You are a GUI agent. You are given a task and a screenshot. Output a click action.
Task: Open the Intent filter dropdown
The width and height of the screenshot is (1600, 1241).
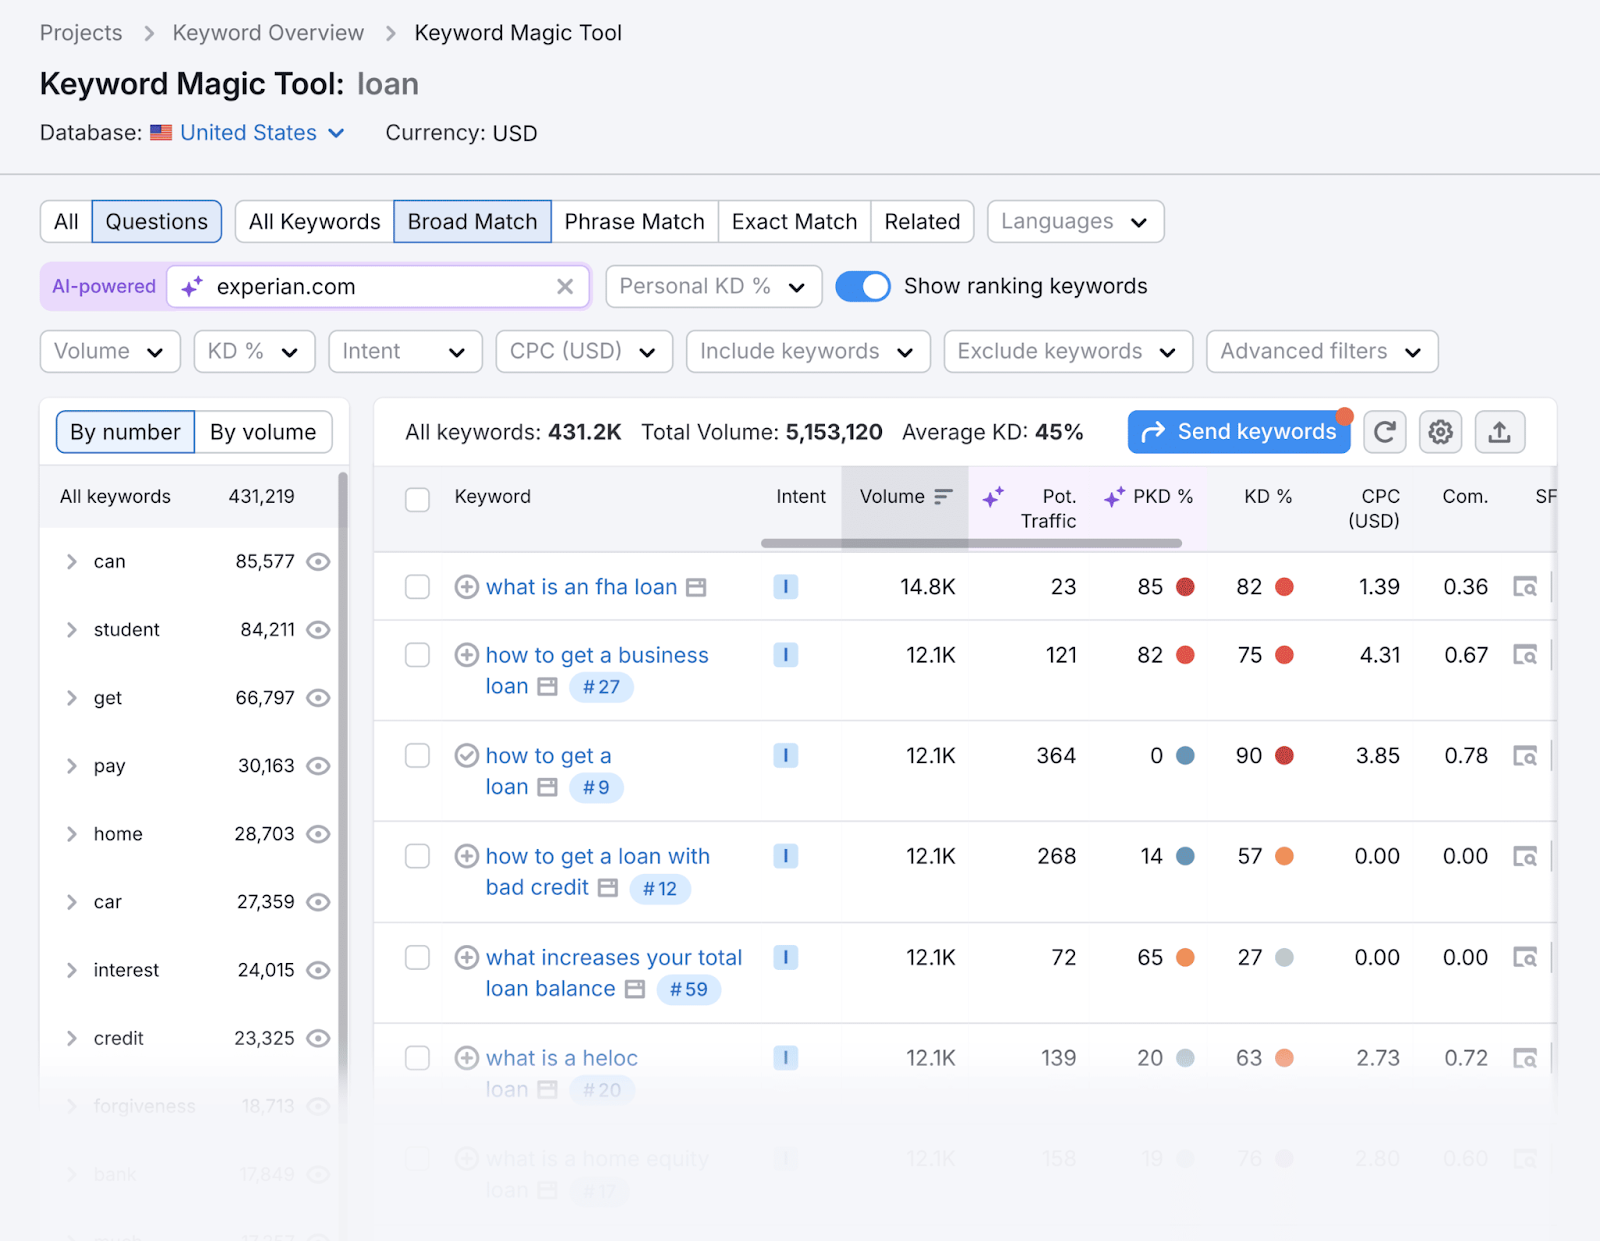click(x=405, y=352)
